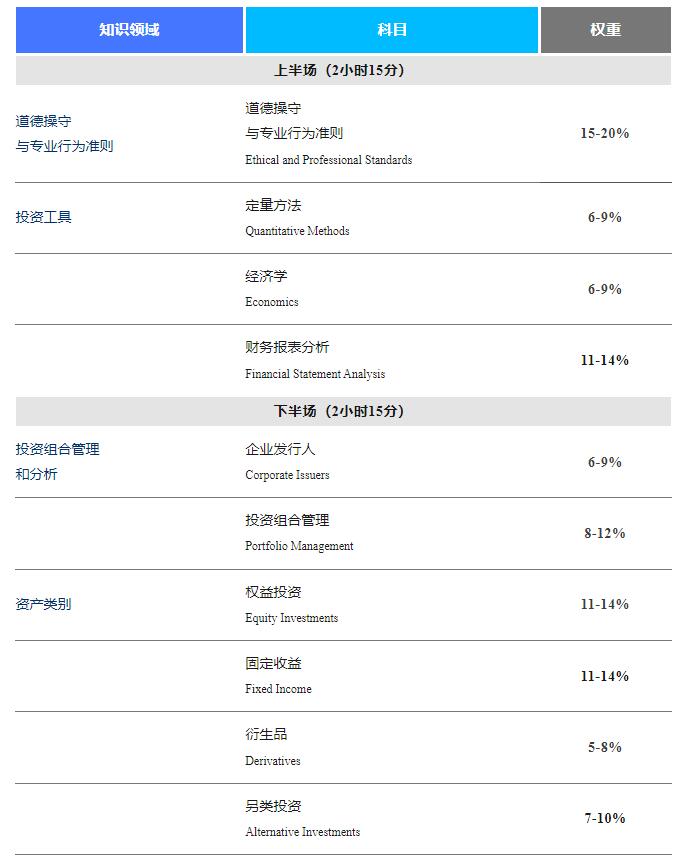This screenshot has width=690, height=861.
Task: Open the 资产类别 knowledge area
Action: [44, 604]
